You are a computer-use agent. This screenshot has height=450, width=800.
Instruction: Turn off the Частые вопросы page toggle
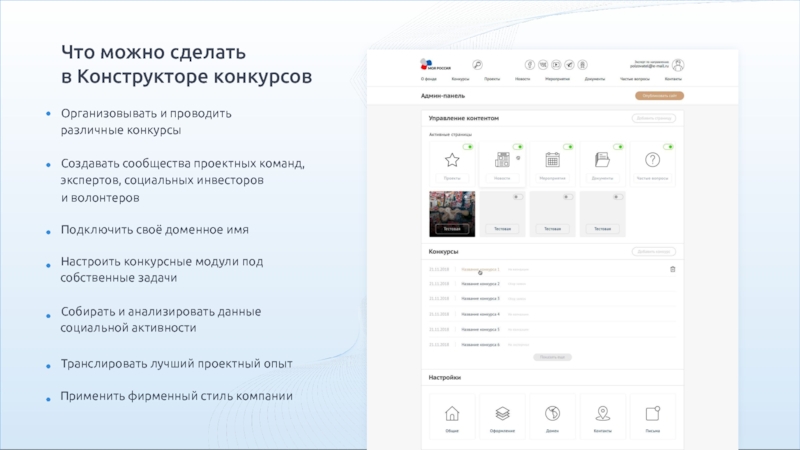(667, 146)
